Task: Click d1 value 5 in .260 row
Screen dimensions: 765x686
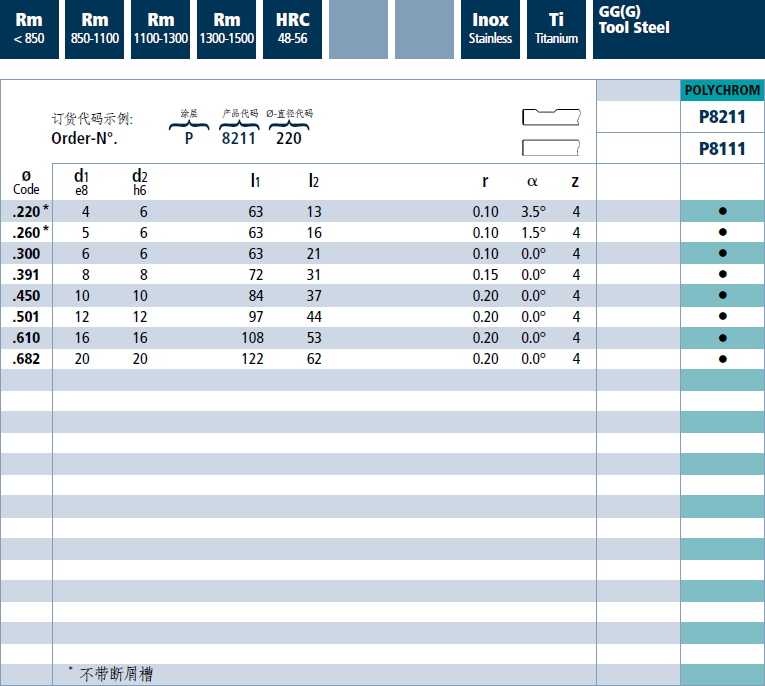Action: 85,233
